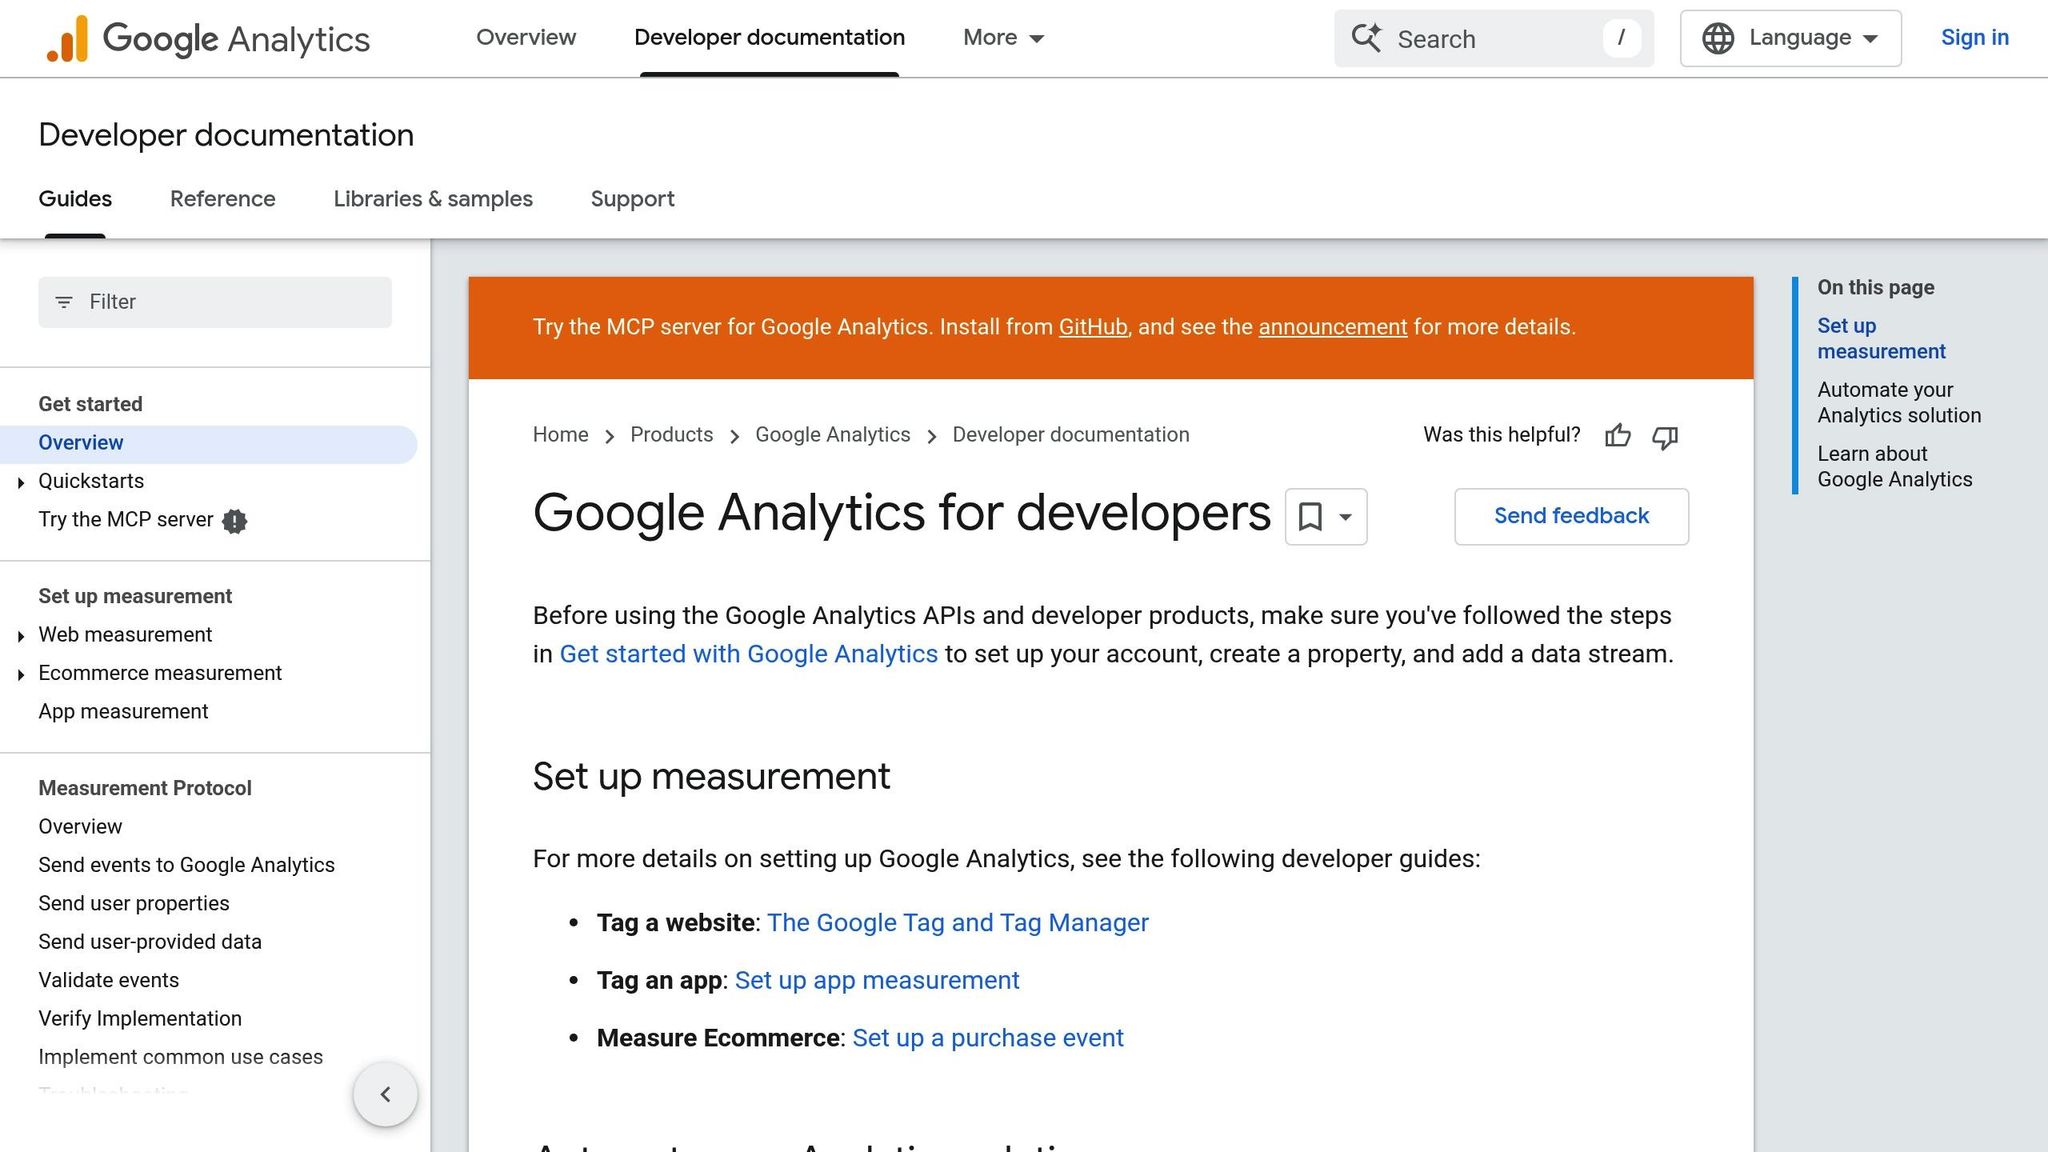Open the announcement link in the banner
The width and height of the screenshot is (2048, 1152).
1332,327
